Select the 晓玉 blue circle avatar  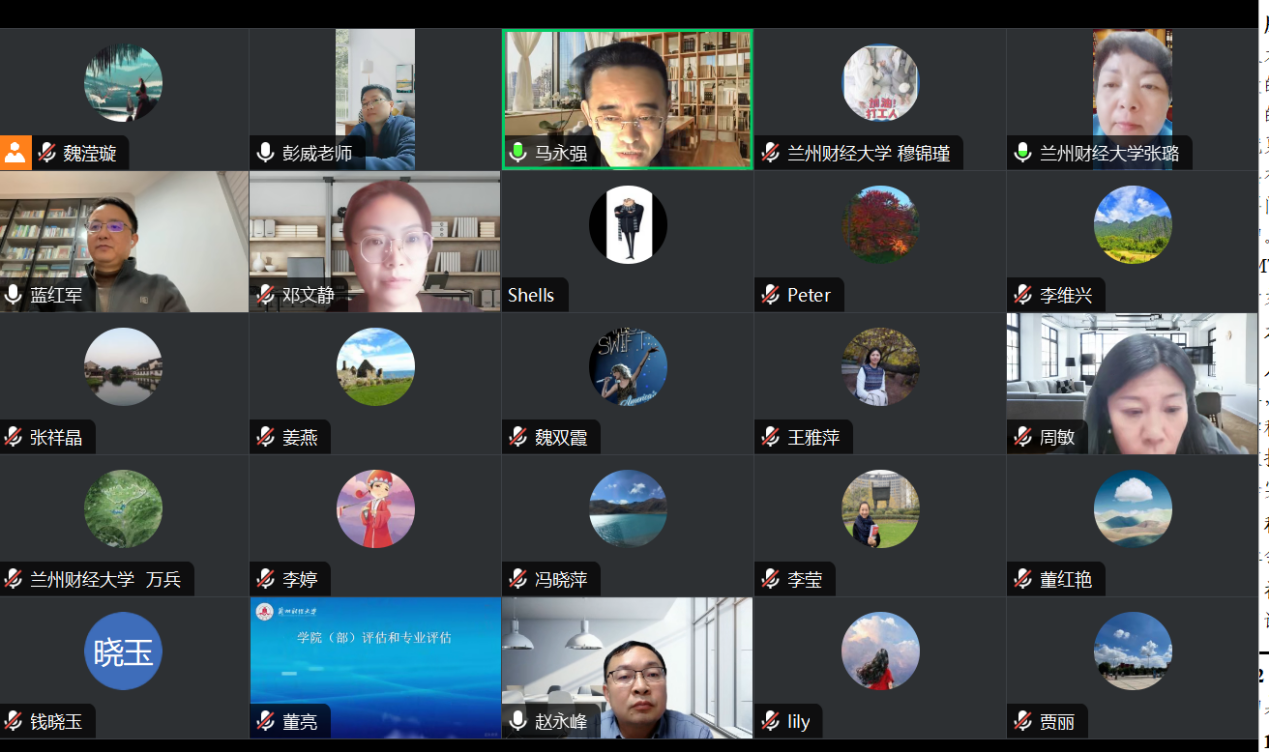[123, 651]
